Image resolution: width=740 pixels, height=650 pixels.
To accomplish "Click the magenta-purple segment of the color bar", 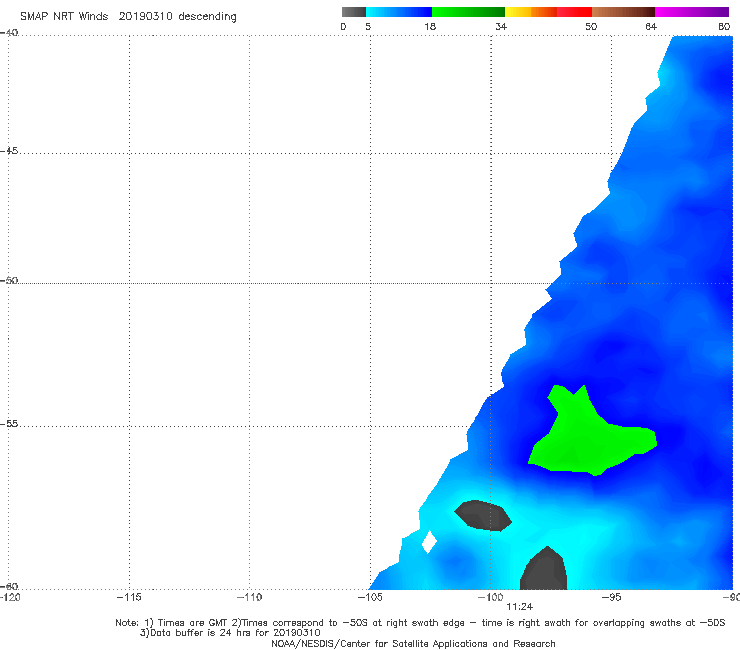I will click(692, 12).
